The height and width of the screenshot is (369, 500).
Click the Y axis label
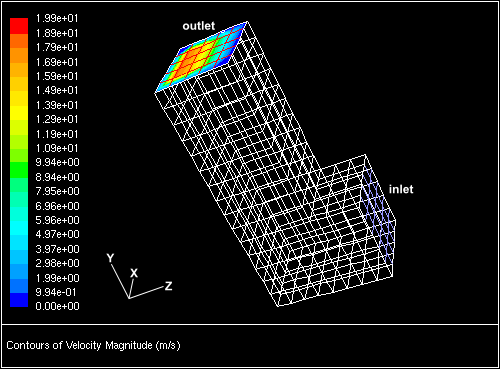(110, 258)
